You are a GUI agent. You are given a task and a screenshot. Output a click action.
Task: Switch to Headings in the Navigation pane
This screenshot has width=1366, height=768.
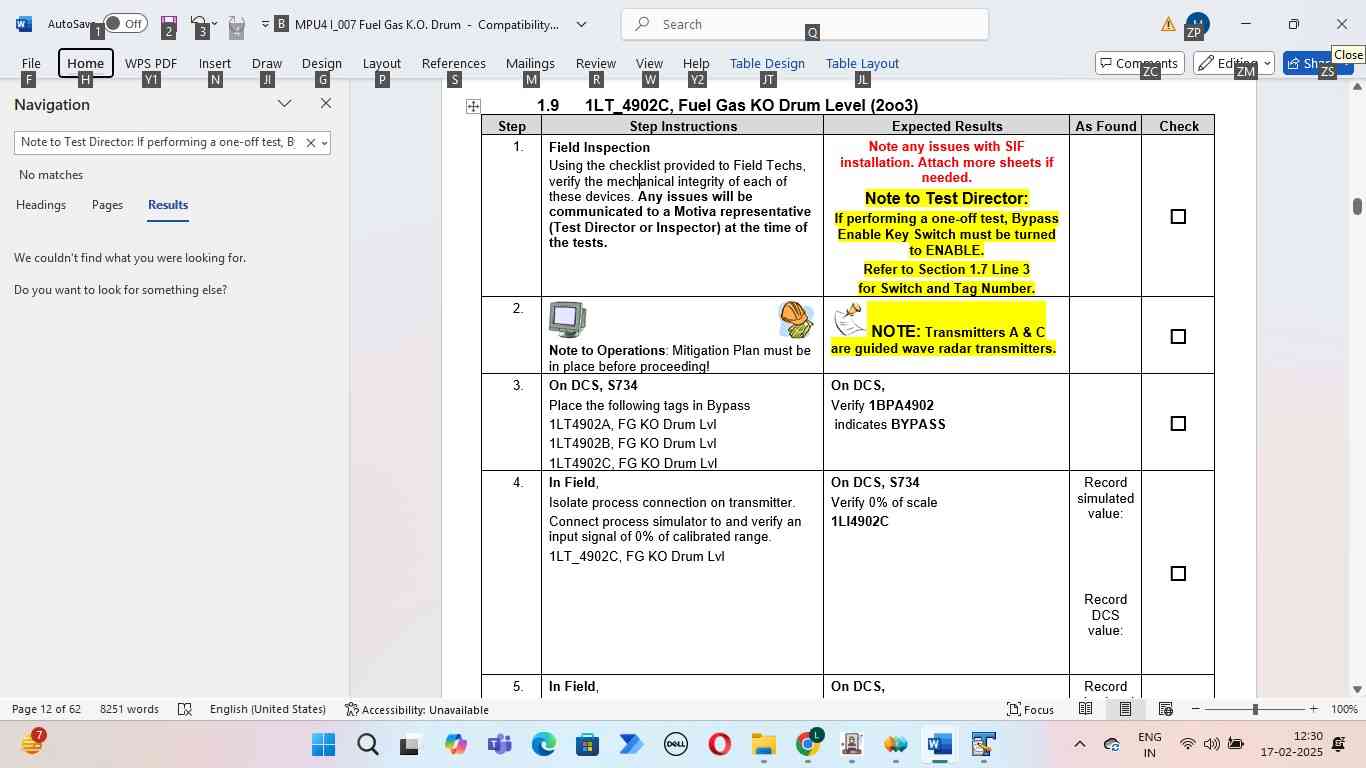click(41, 205)
